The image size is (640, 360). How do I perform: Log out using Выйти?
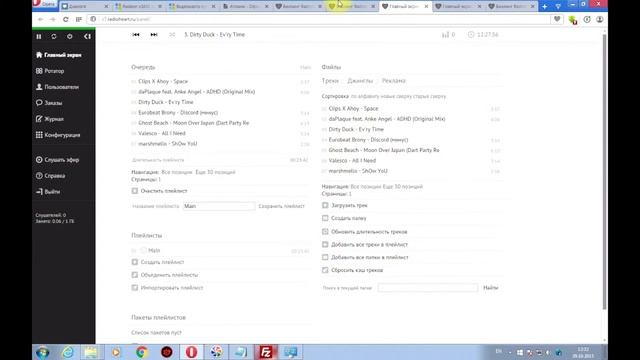(48, 191)
